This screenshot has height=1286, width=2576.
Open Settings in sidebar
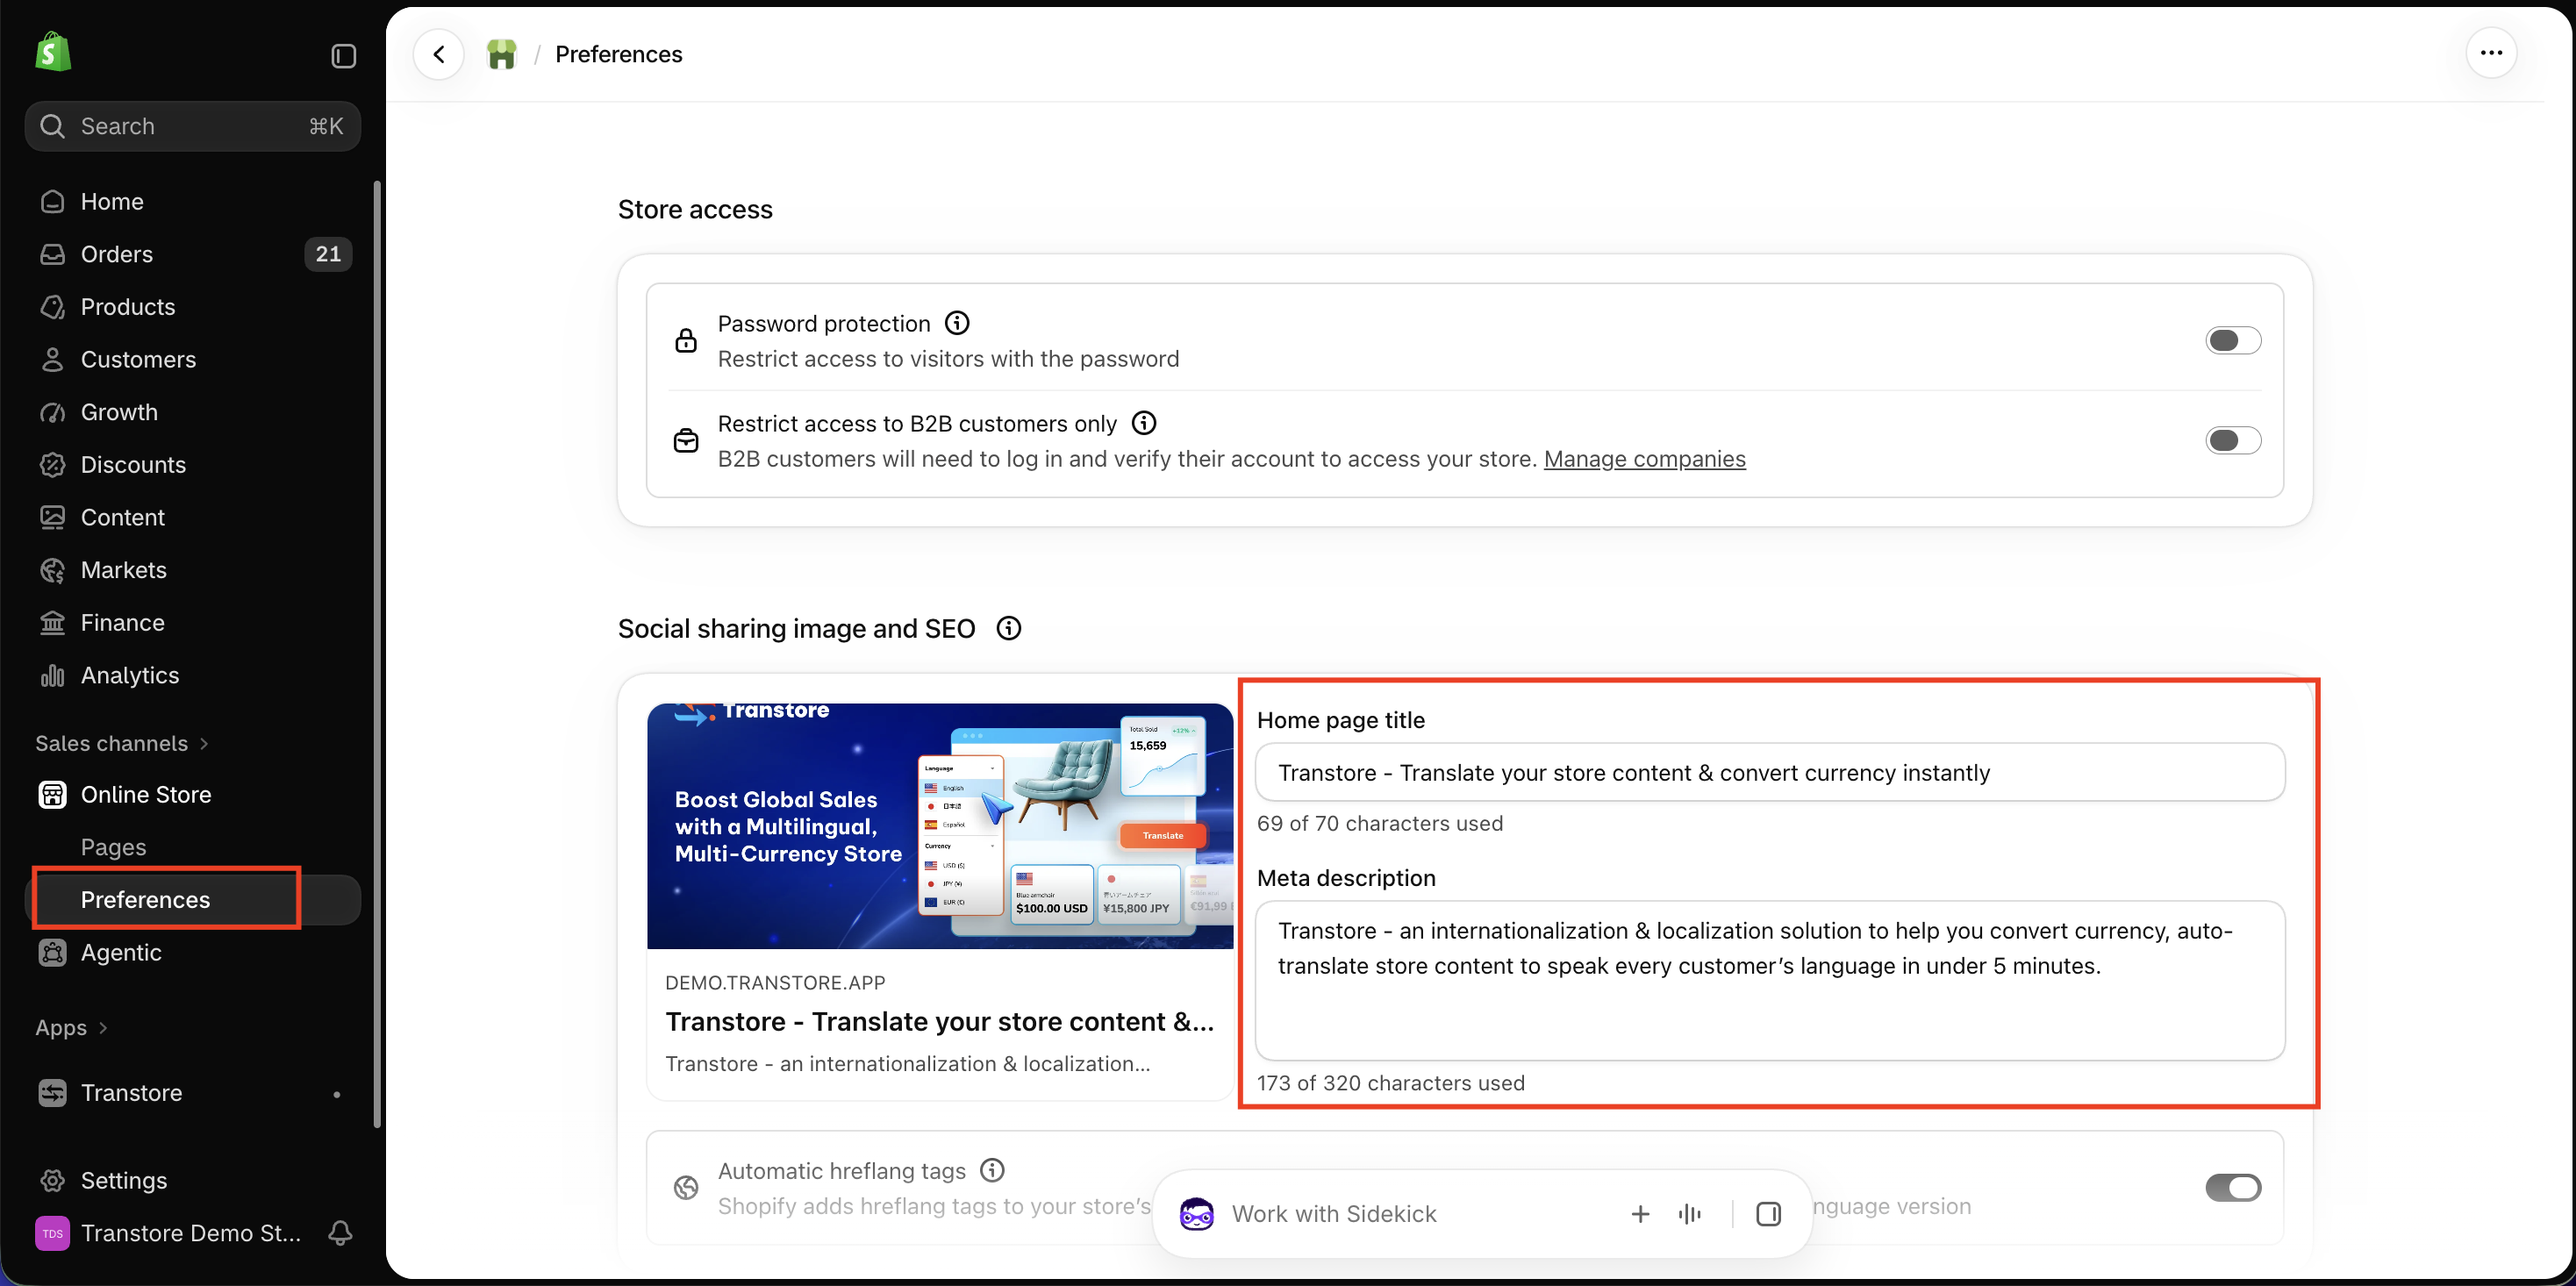coord(193,1181)
